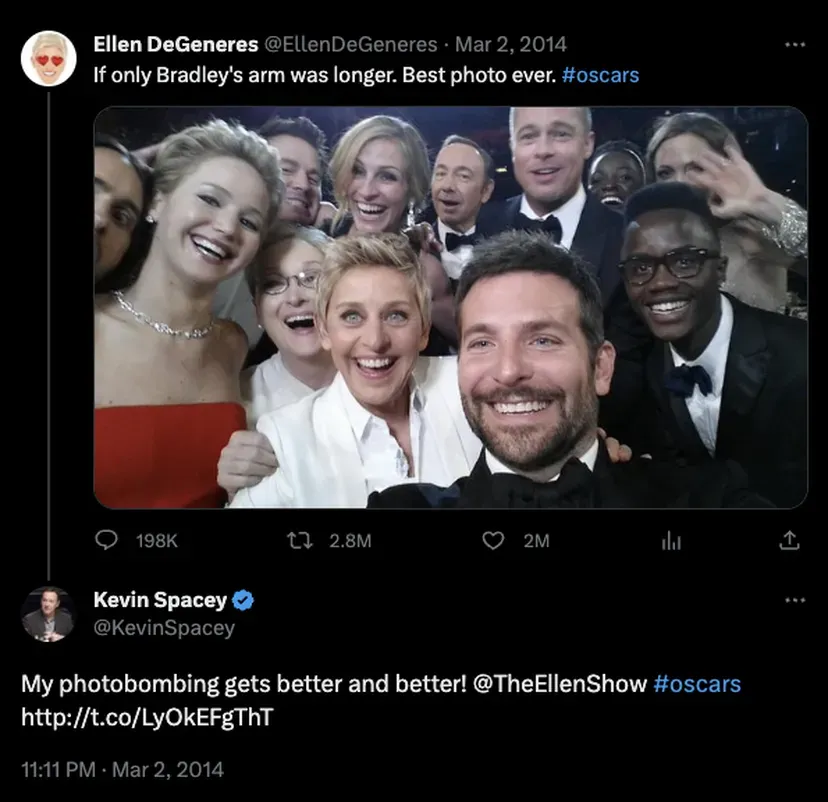Click the 11:11 PM · Mar 2, 2014 timestamp
The width and height of the screenshot is (828, 802).
click(x=122, y=769)
